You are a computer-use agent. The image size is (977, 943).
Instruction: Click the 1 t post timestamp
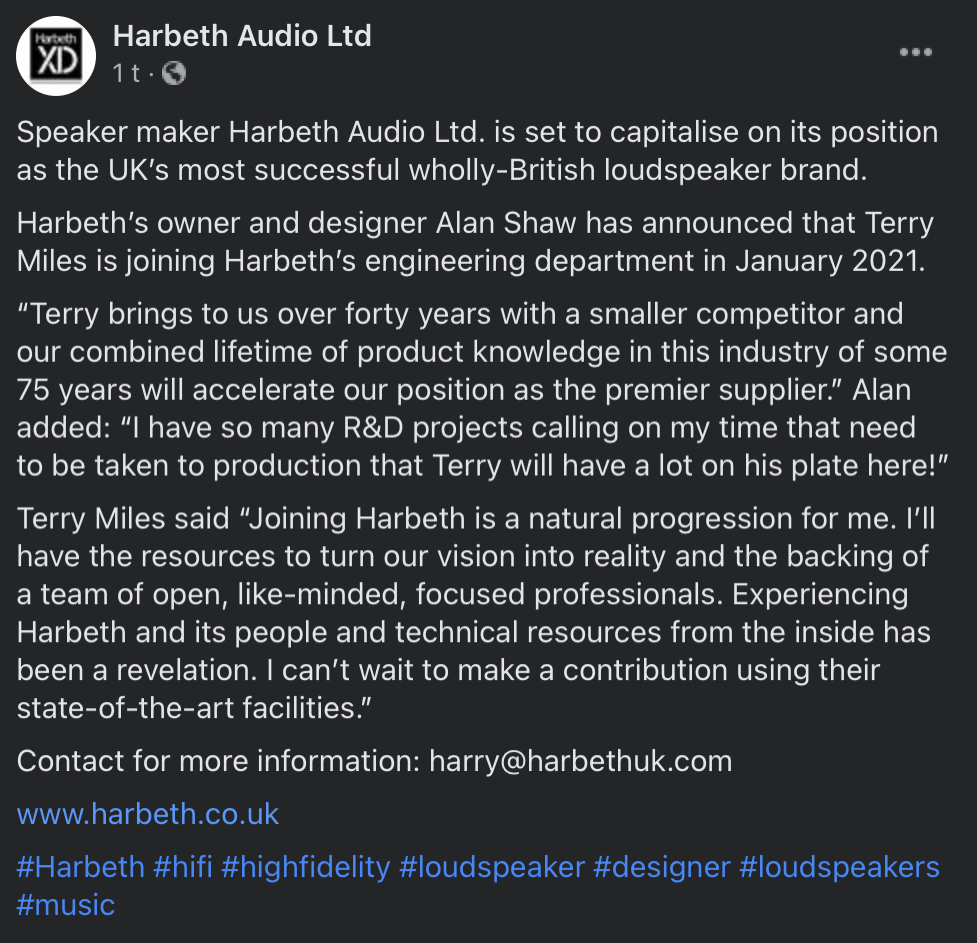126,74
